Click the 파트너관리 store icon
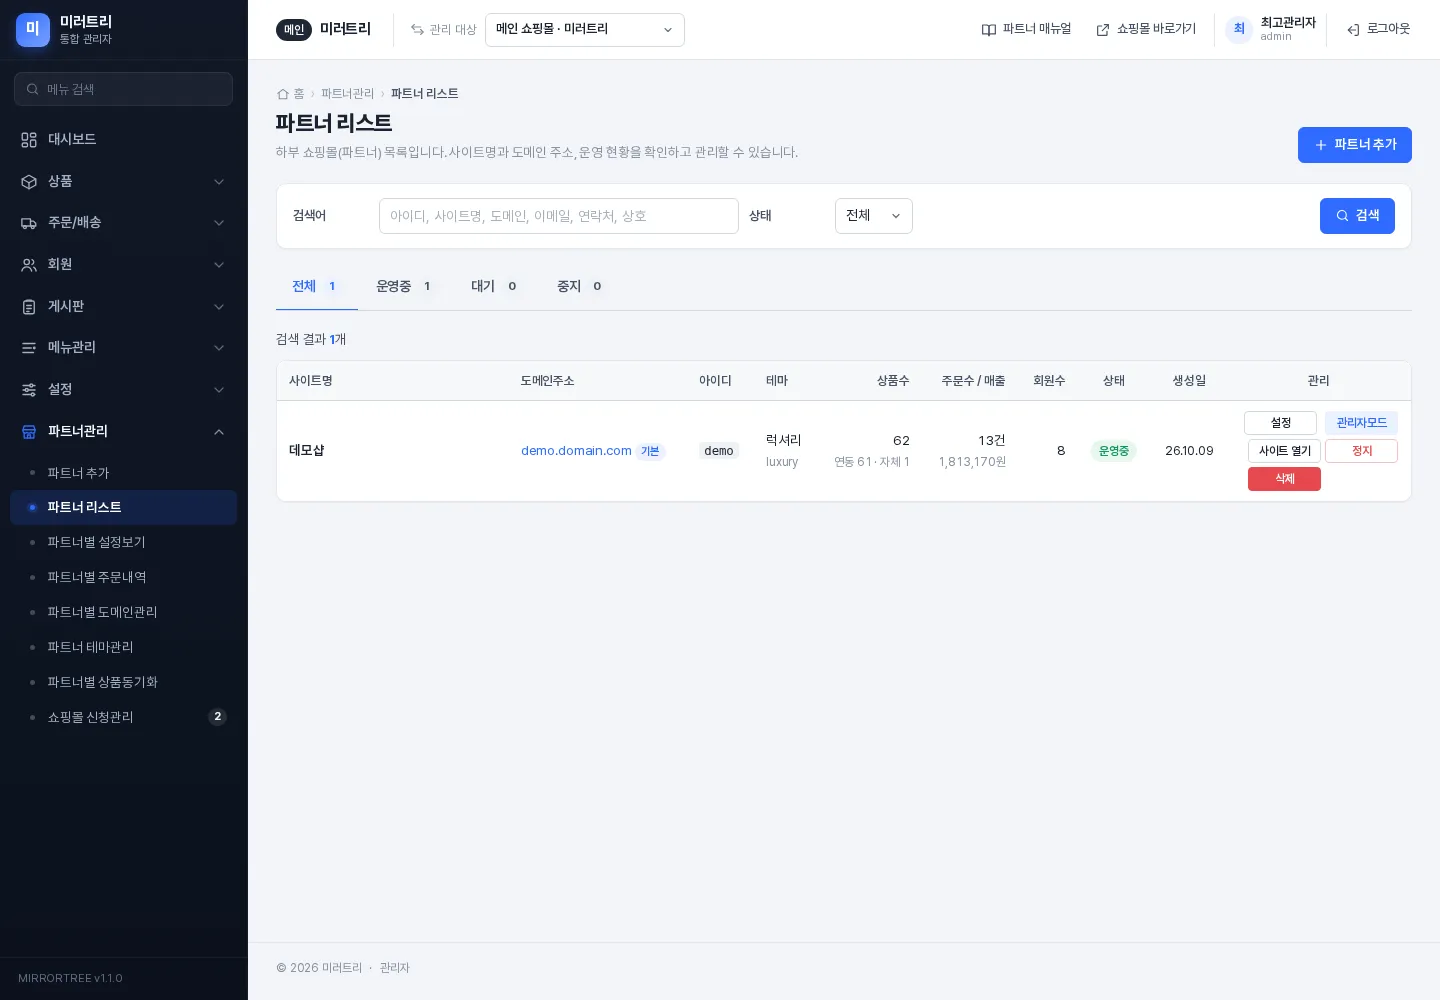This screenshot has width=1440, height=1000. click(x=29, y=432)
